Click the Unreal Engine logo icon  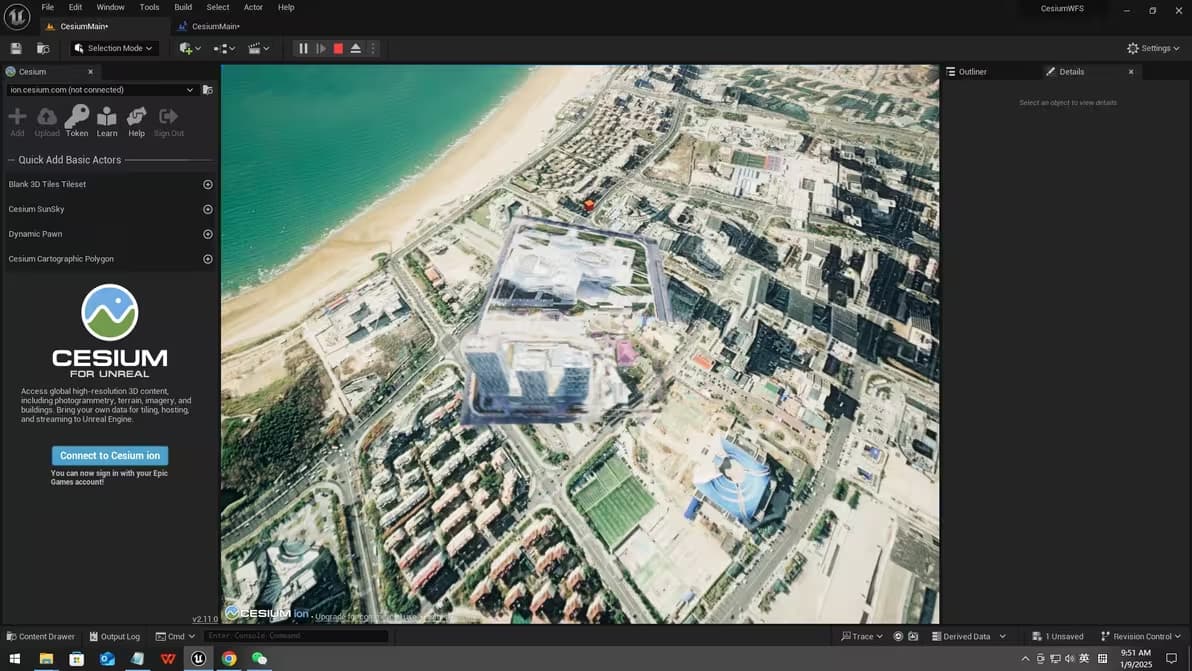[17, 16]
